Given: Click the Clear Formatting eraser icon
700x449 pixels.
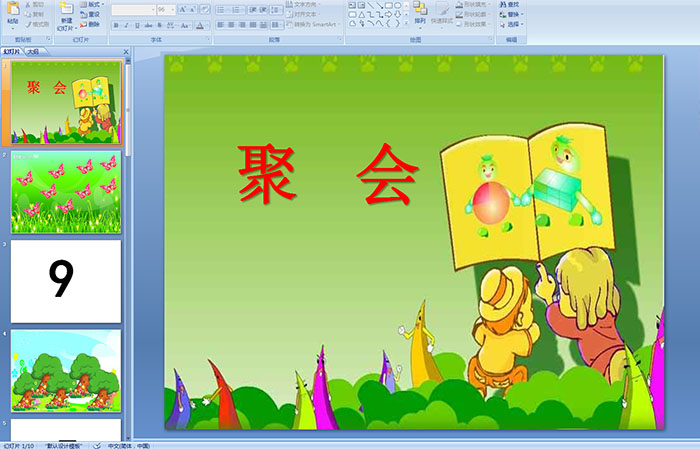Looking at the screenshot, I should (205, 9).
